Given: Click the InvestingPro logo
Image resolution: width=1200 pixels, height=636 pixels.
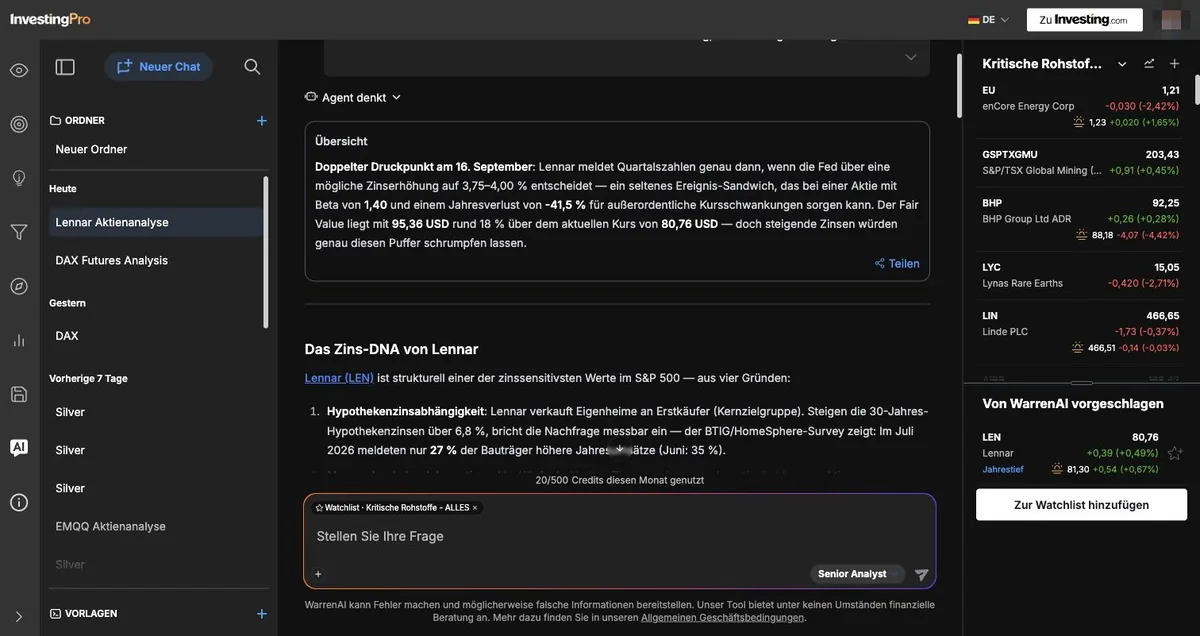Looking at the screenshot, I should point(50,19).
